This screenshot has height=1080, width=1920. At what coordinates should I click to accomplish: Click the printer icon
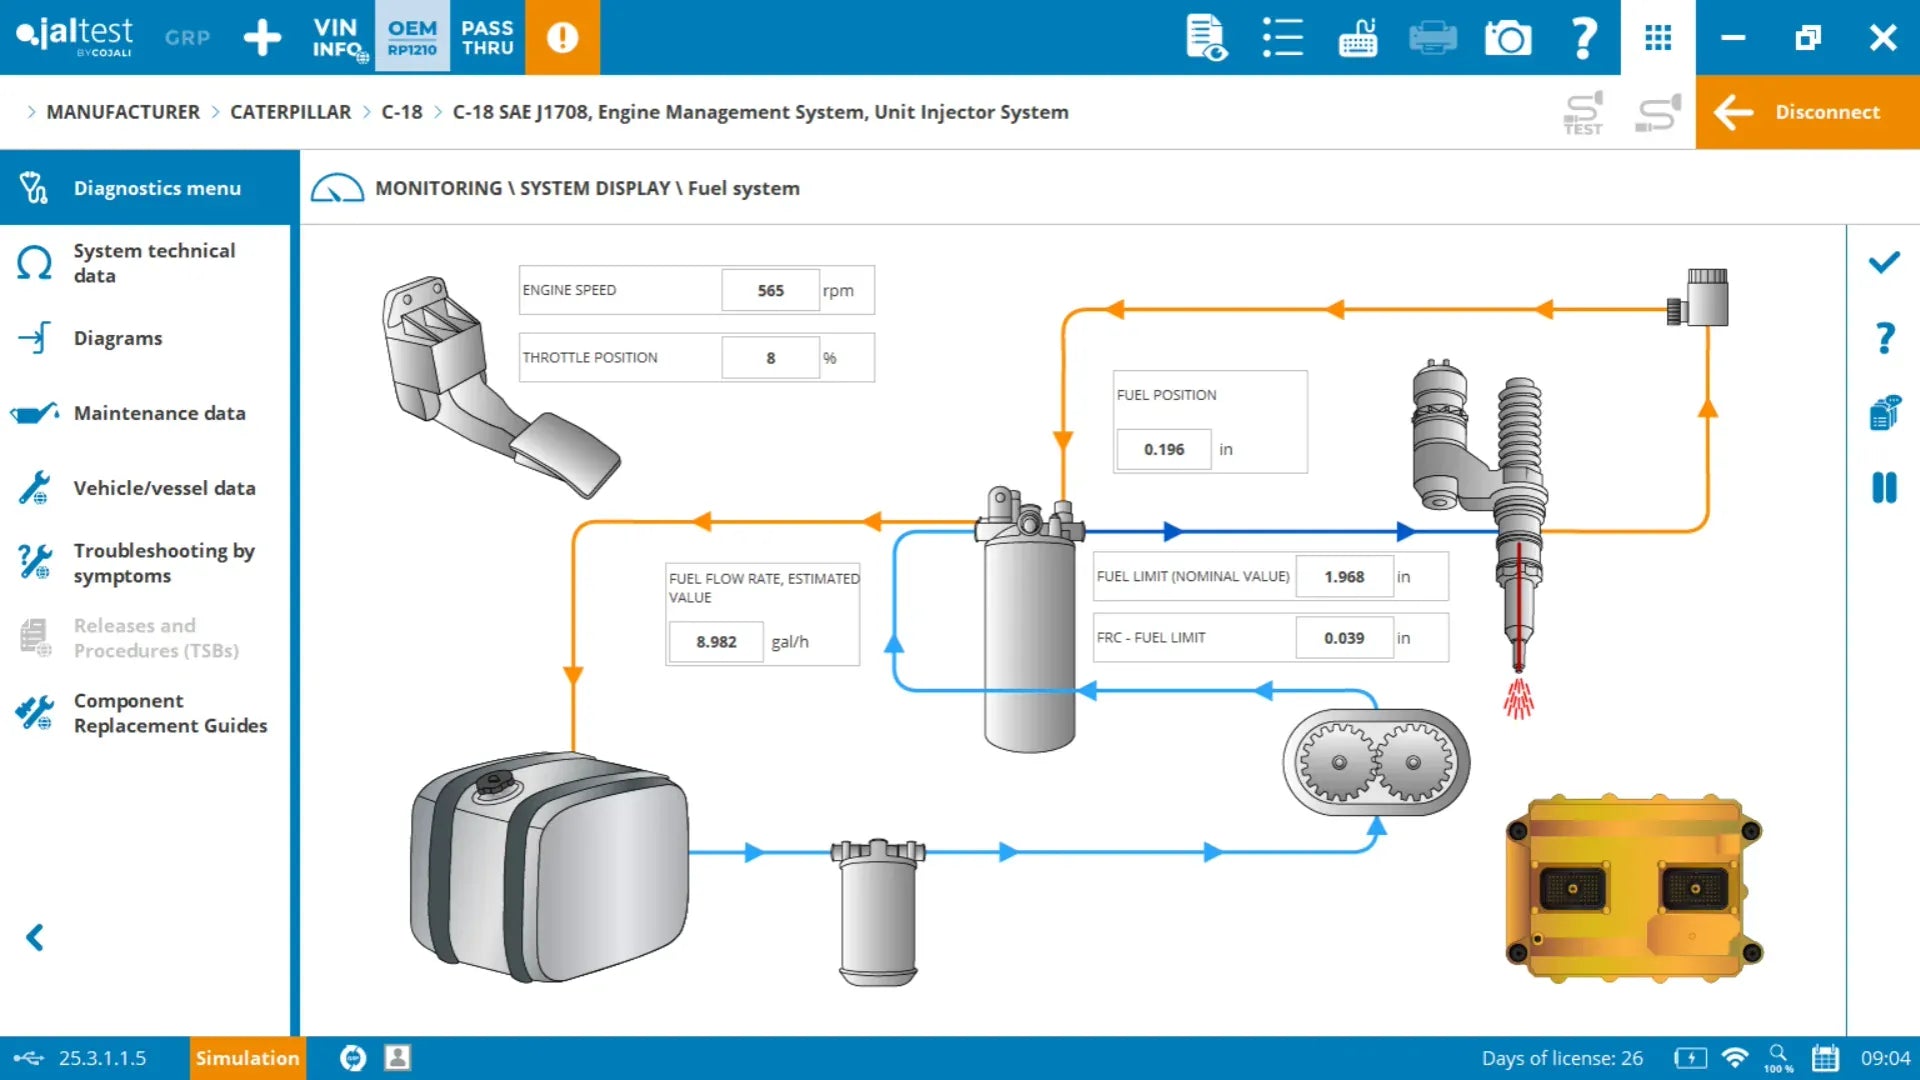click(x=1432, y=37)
